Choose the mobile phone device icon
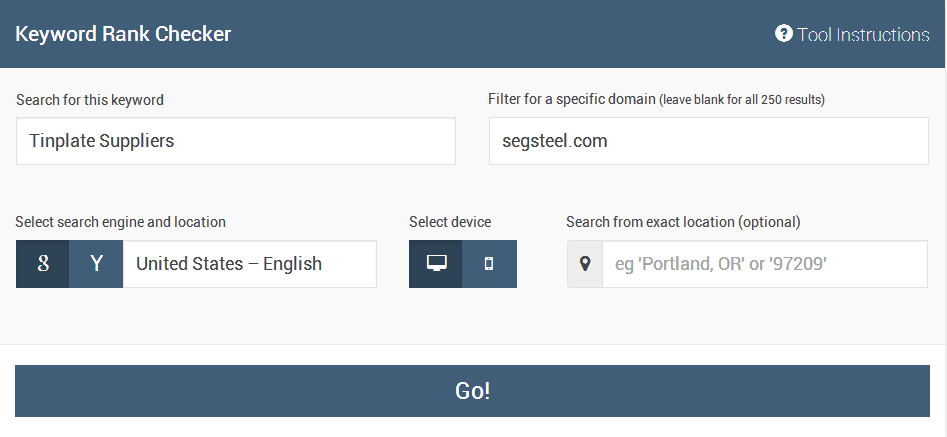This screenshot has width=947, height=437. [489, 264]
